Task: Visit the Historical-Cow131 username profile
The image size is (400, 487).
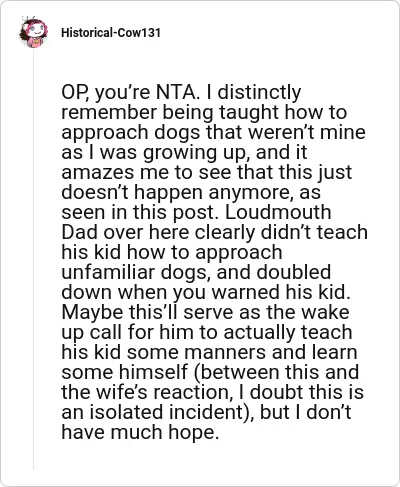Action: pyautogui.click(x=111, y=33)
